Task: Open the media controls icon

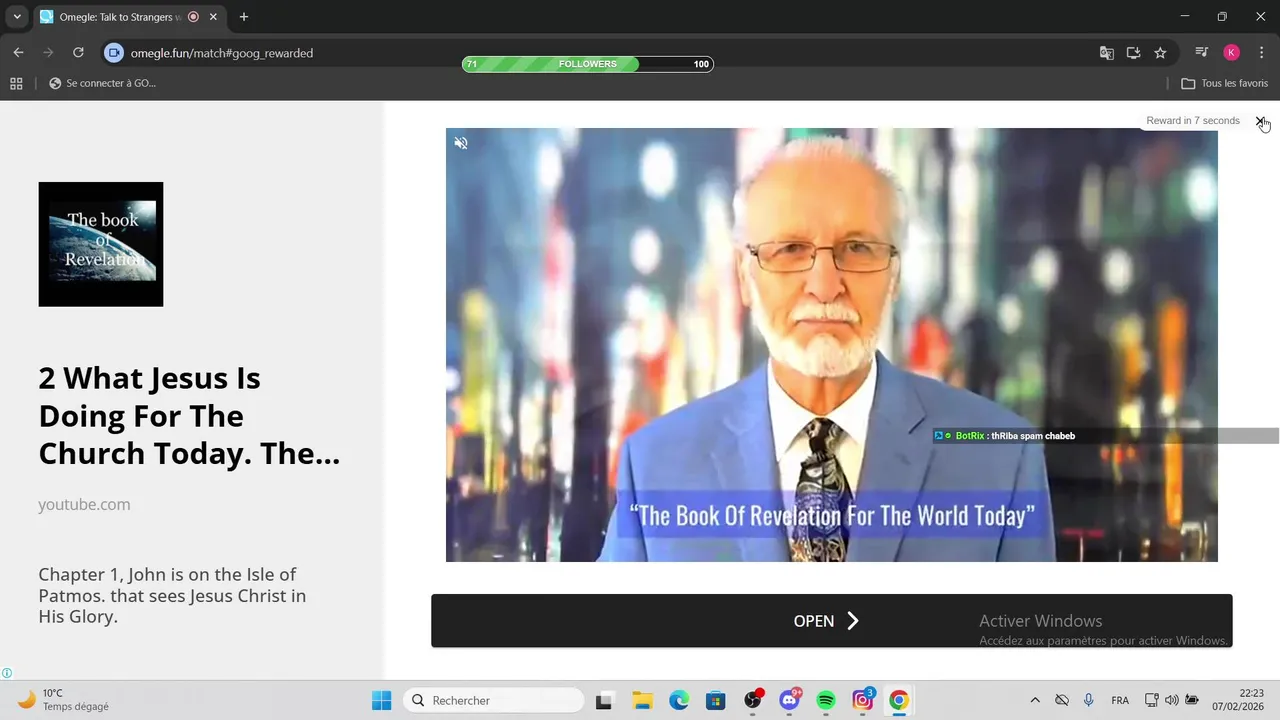Action: [1202, 53]
